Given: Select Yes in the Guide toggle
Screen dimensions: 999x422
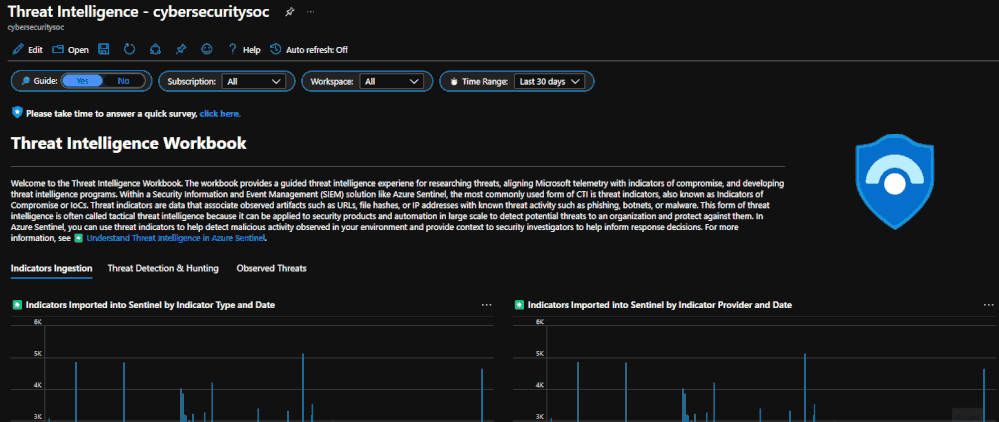Looking at the screenshot, I should (x=83, y=81).
